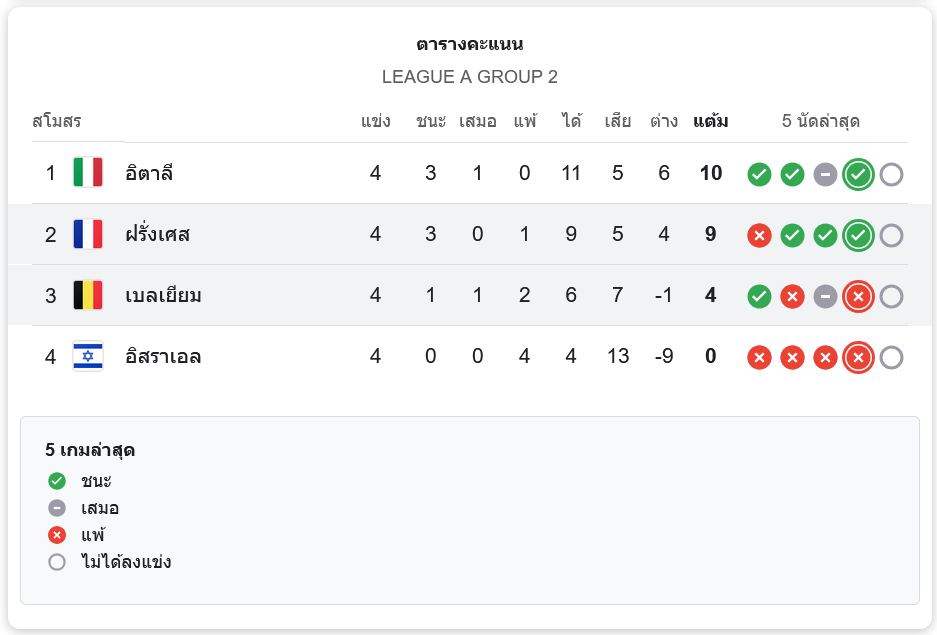Click the สโมสร column header
The height and width of the screenshot is (635, 937).
coord(57,122)
